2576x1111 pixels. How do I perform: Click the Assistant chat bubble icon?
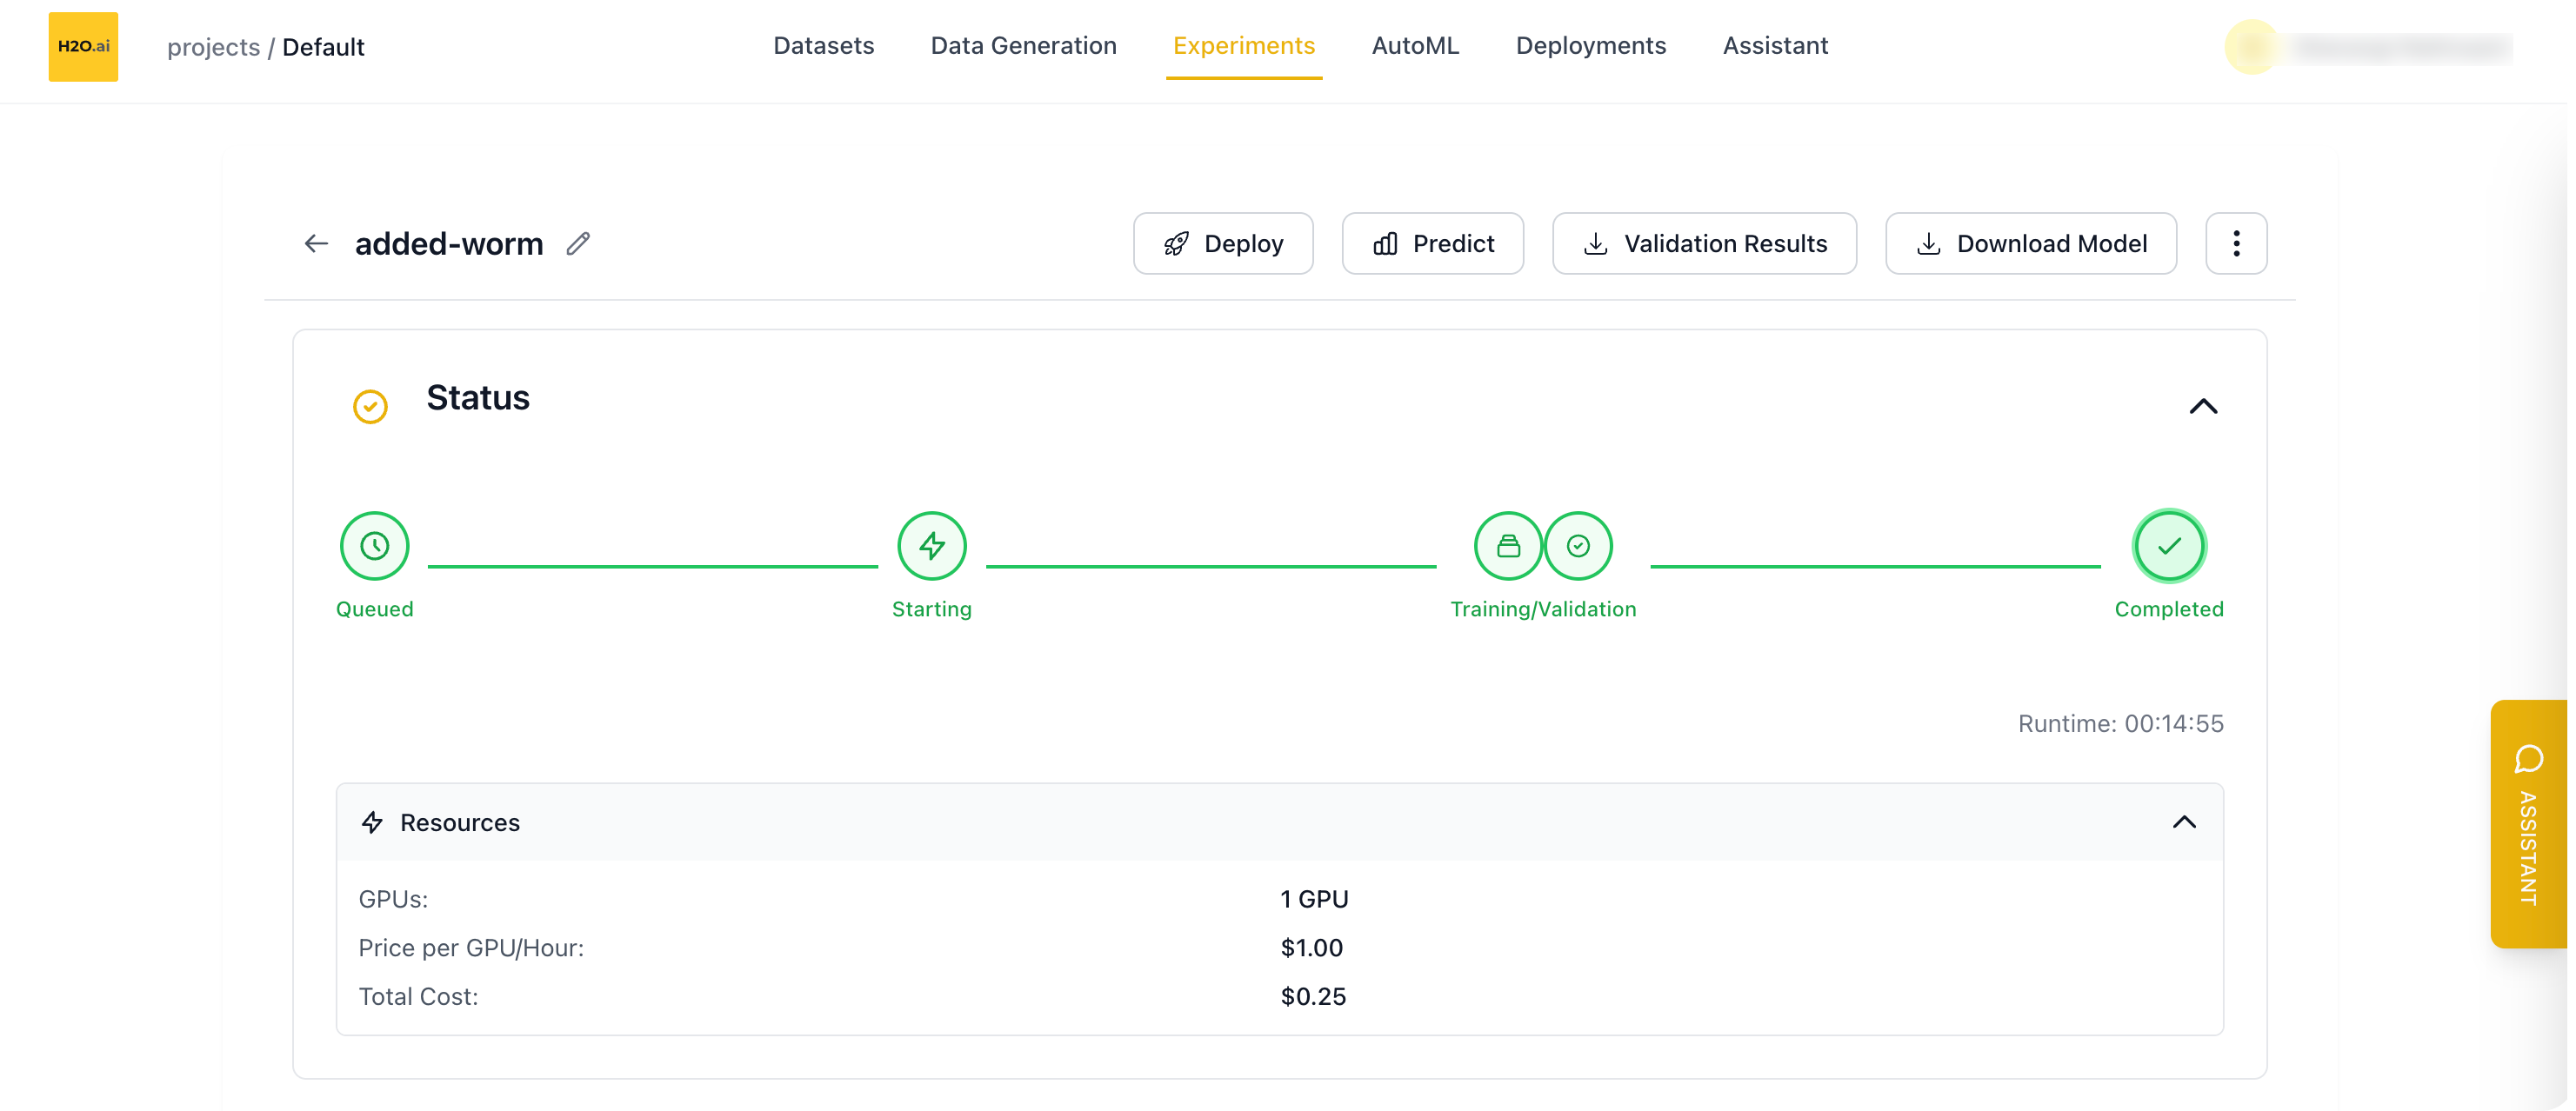pyautogui.click(x=2528, y=759)
